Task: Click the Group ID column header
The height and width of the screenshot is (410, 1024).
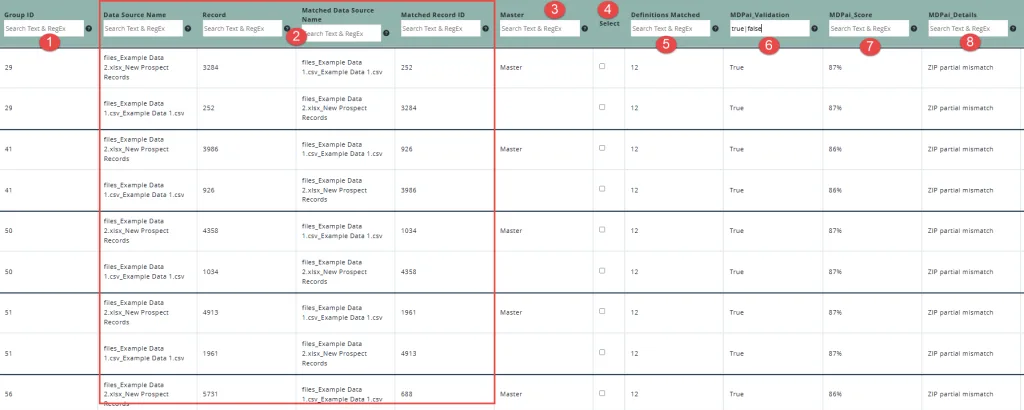Action: click(19, 14)
